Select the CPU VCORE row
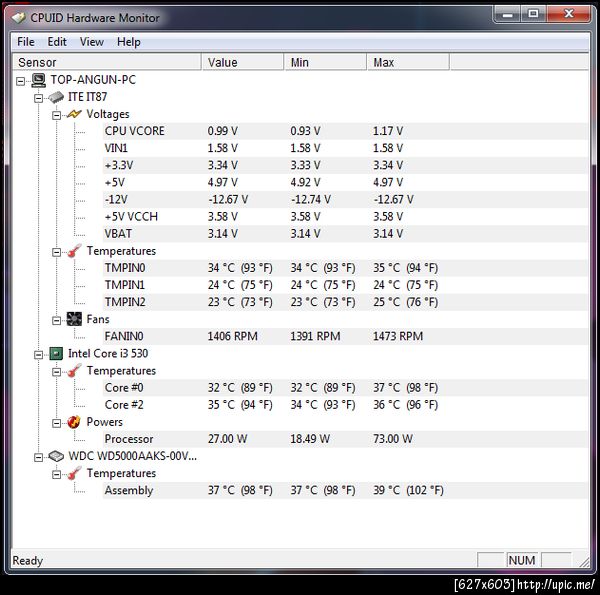 coord(346,131)
